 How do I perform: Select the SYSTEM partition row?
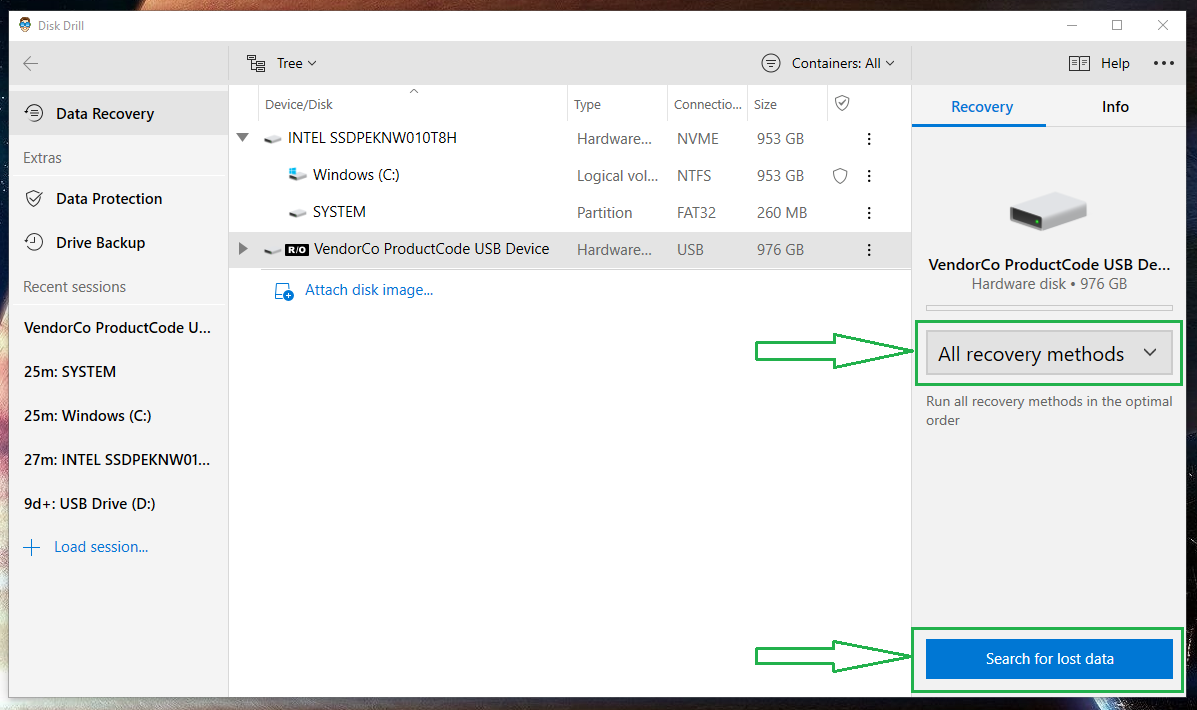coord(569,213)
